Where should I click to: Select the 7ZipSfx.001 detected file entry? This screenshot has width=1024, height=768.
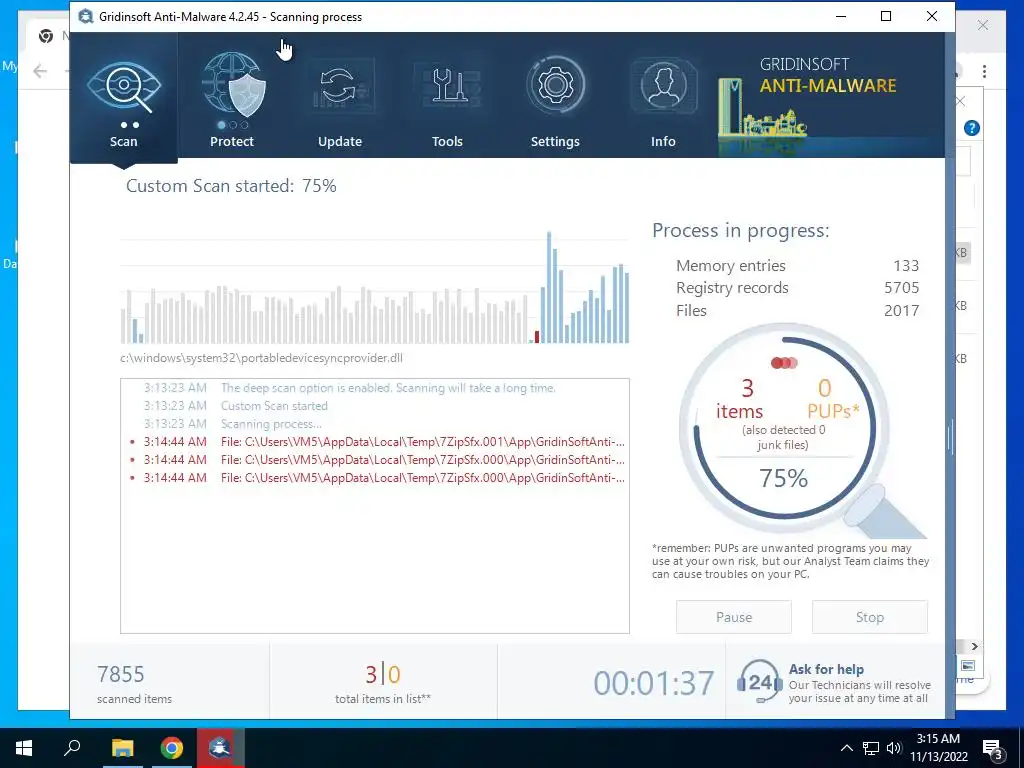point(377,442)
